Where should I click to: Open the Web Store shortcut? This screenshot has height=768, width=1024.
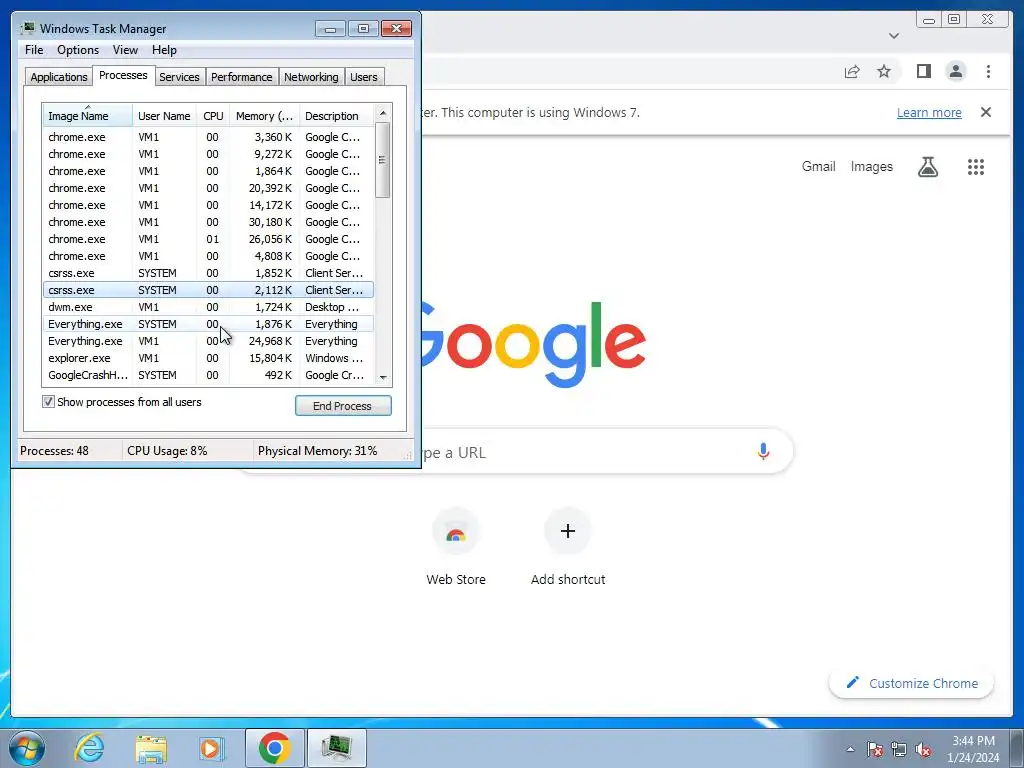click(x=456, y=548)
